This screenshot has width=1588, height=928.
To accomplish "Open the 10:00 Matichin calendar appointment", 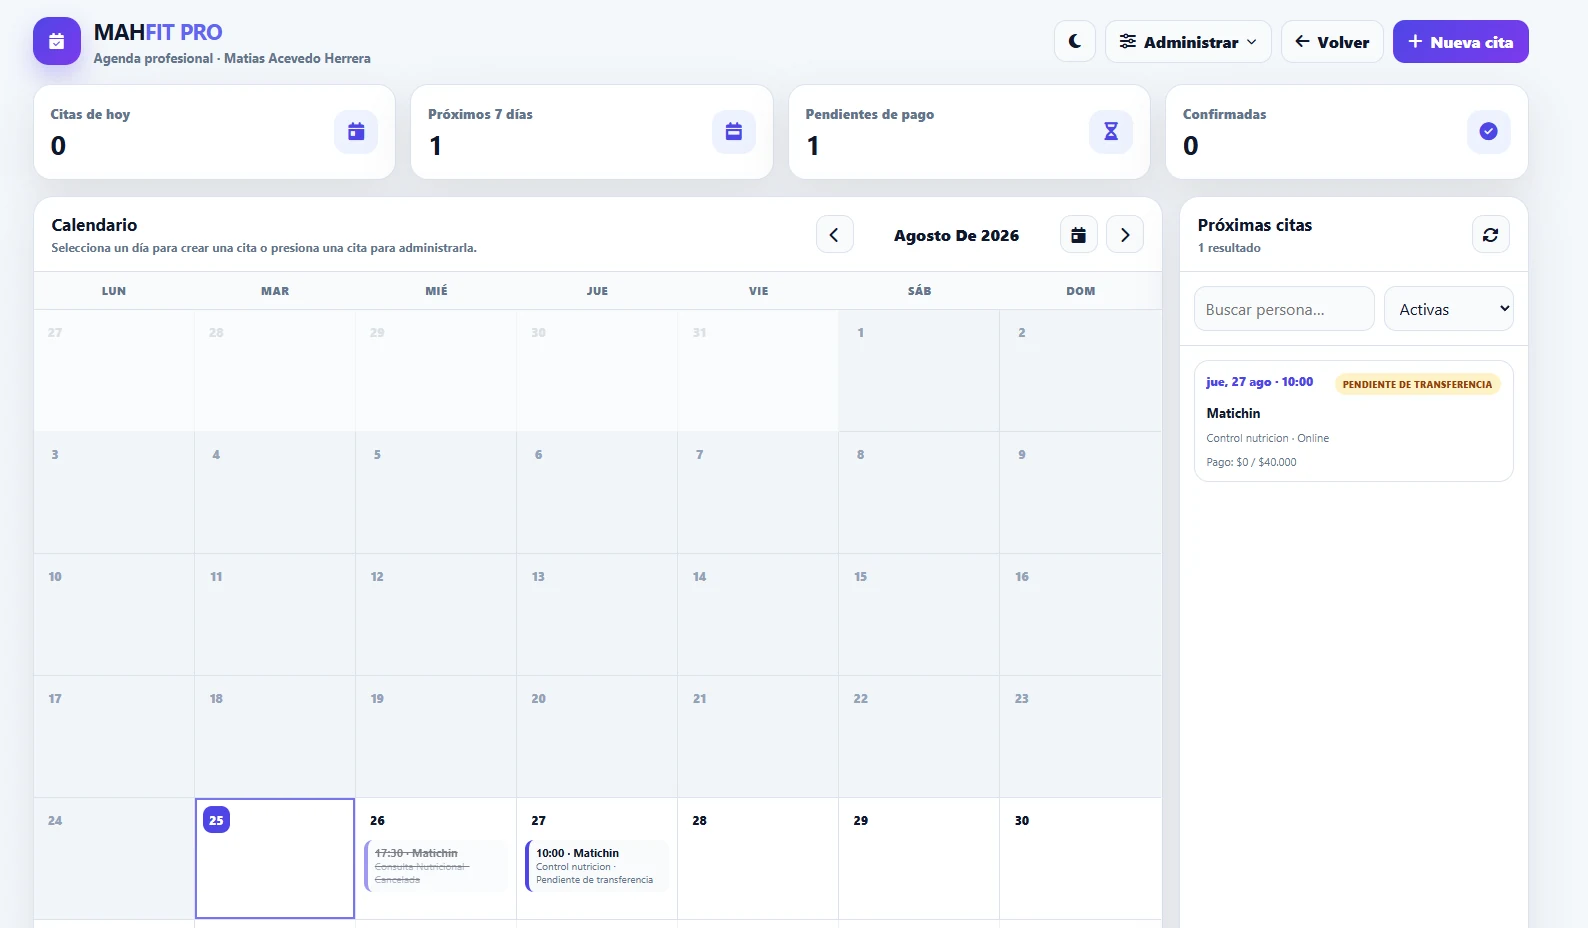I will click(x=597, y=866).
